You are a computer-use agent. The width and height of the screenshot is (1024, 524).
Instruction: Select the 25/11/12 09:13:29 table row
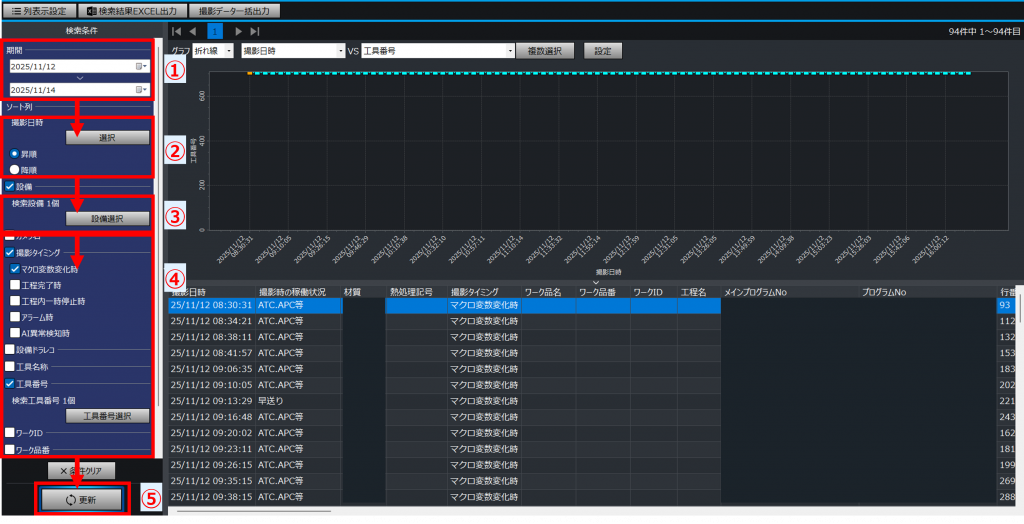[210, 401]
